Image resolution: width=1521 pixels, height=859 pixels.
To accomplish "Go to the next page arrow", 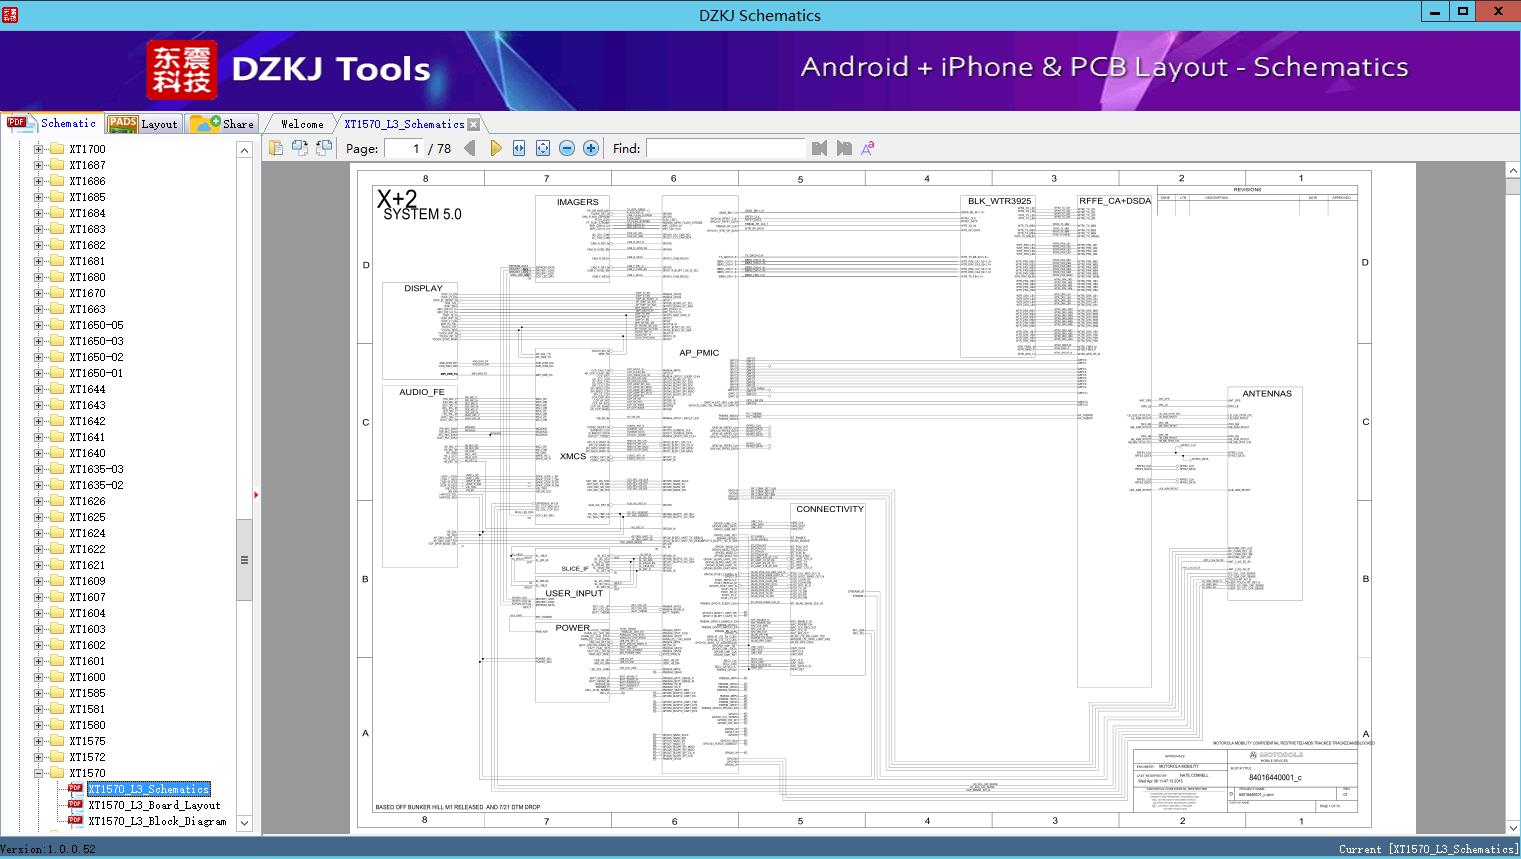I will click(x=495, y=148).
